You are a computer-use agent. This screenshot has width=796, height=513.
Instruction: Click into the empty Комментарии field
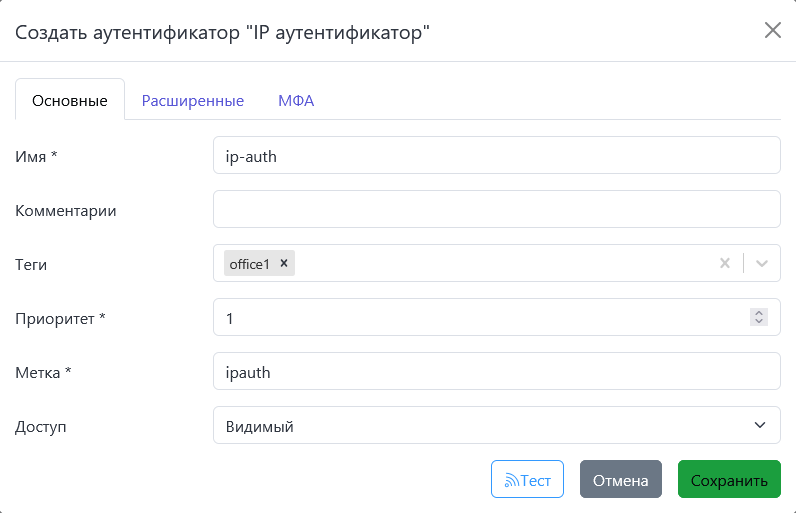496,209
